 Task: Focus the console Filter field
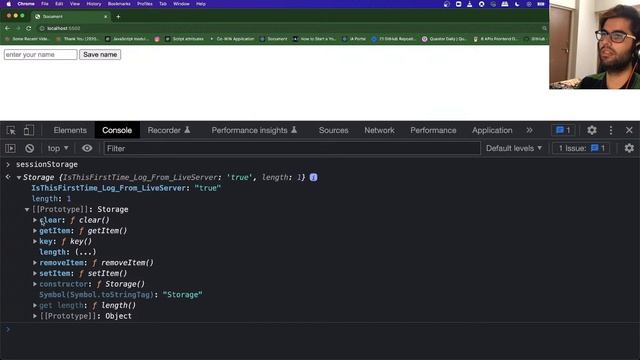click(292, 149)
